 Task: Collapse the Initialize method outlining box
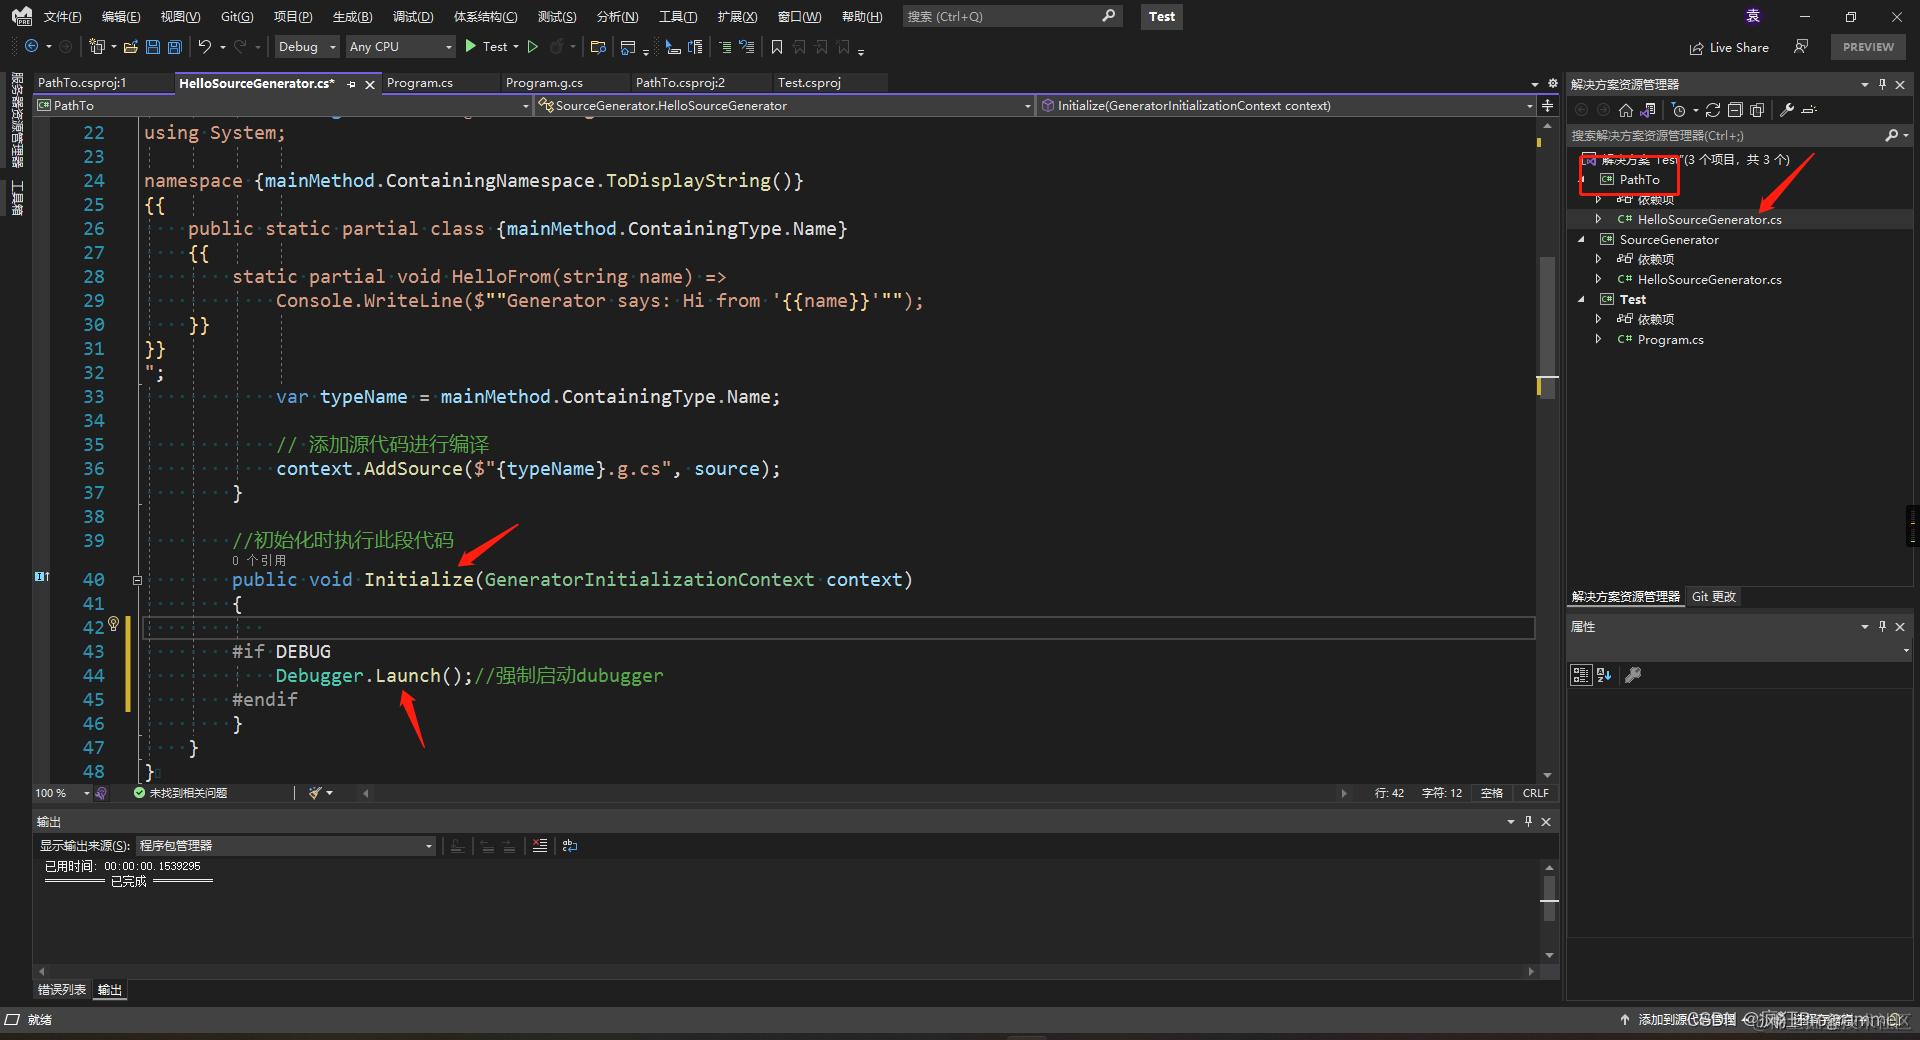[x=137, y=580]
